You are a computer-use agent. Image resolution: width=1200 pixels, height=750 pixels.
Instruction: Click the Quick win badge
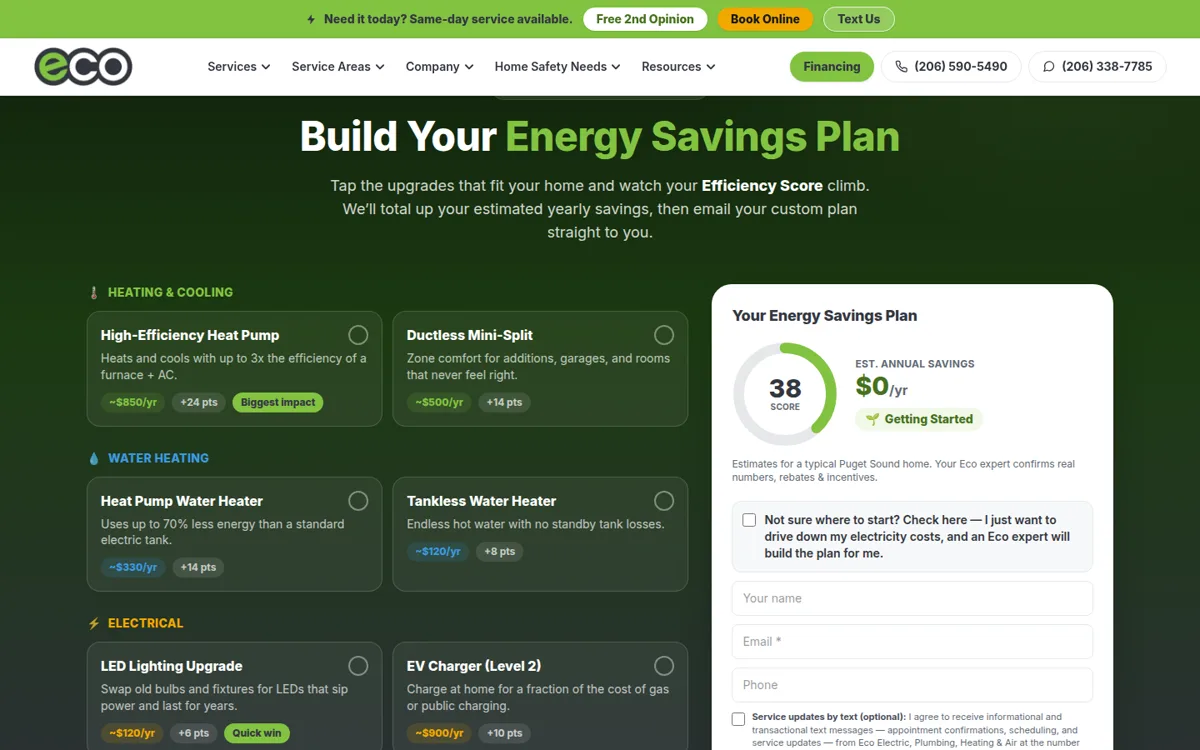(x=257, y=733)
